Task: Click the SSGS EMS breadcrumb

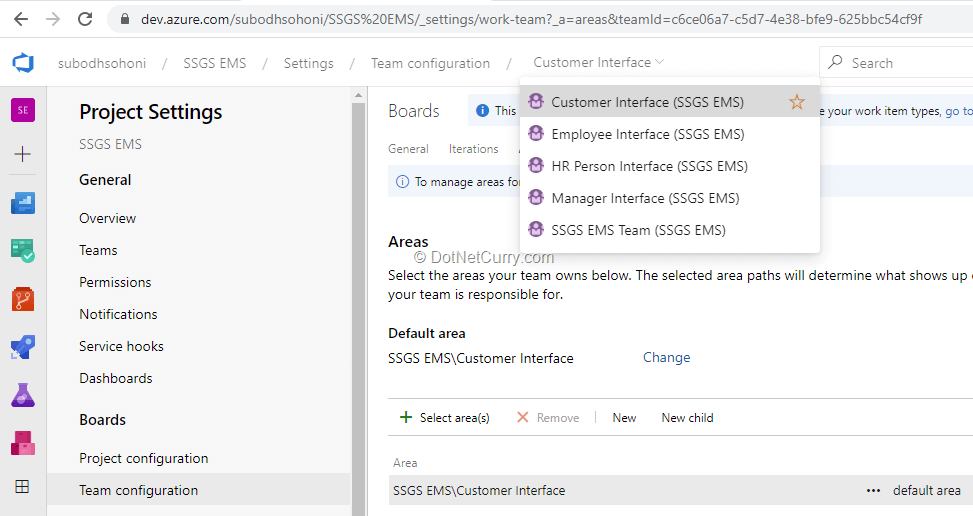Action: [215, 63]
